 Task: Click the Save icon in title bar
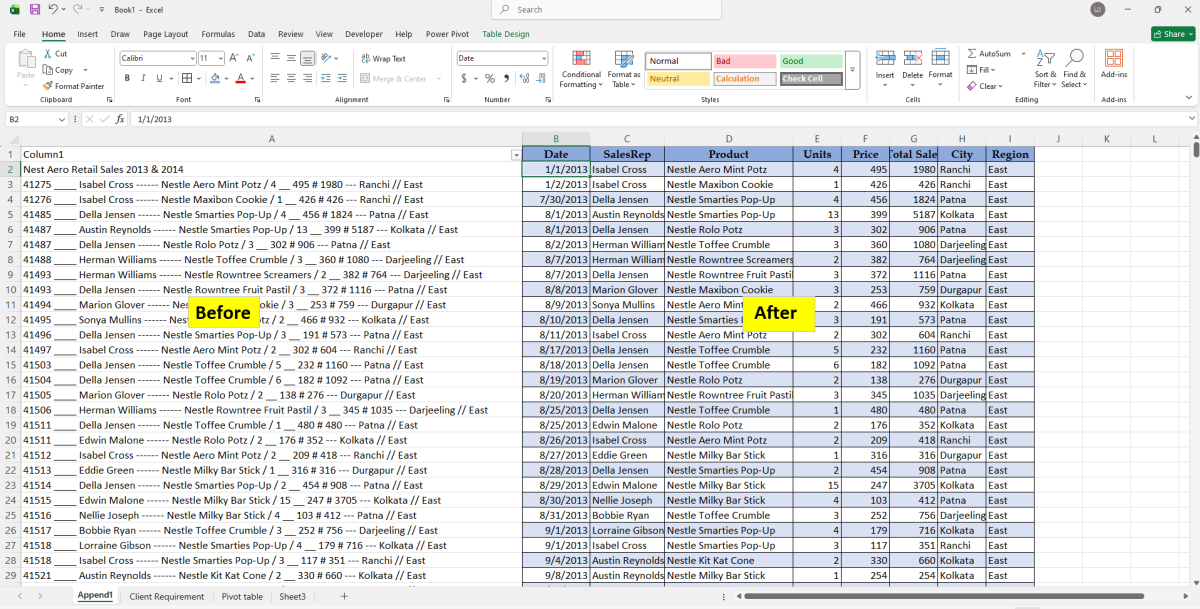[x=35, y=9]
